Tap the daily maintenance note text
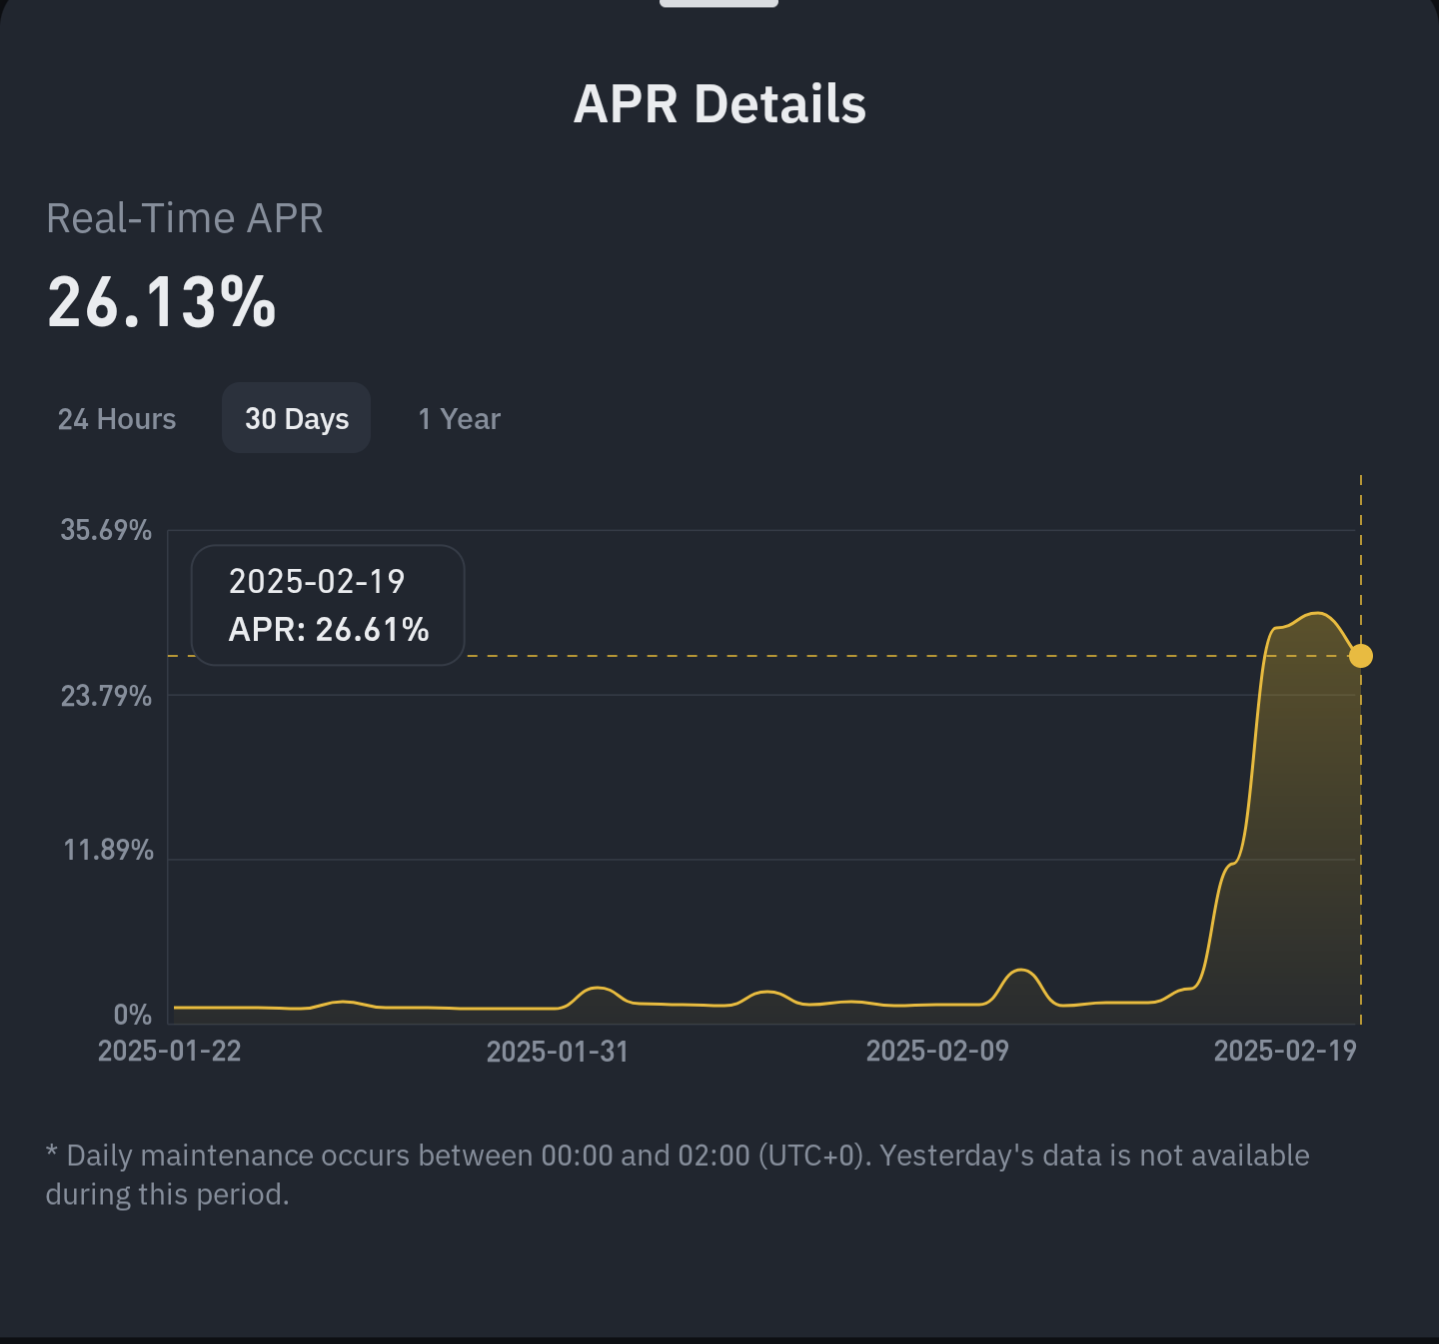 tap(677, 1175)
